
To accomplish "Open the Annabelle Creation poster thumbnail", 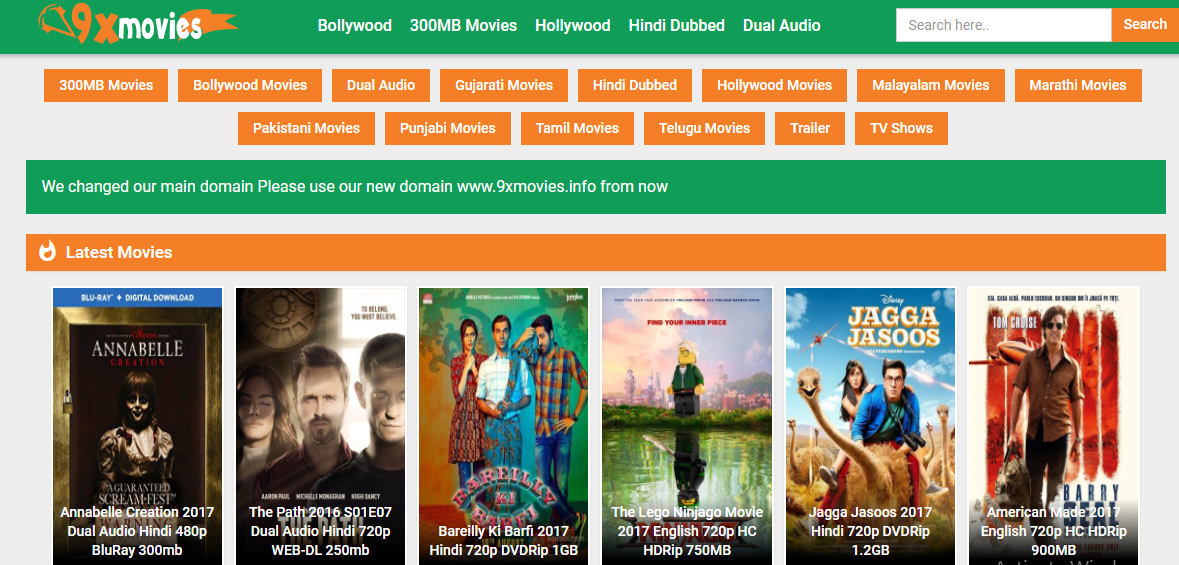I will point(137,426).
